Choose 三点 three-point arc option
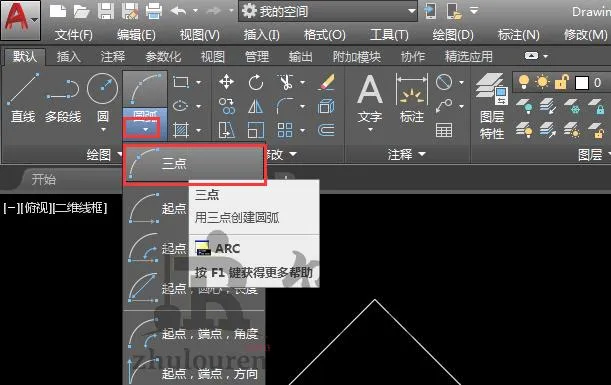611x385 pixels. 195,164
